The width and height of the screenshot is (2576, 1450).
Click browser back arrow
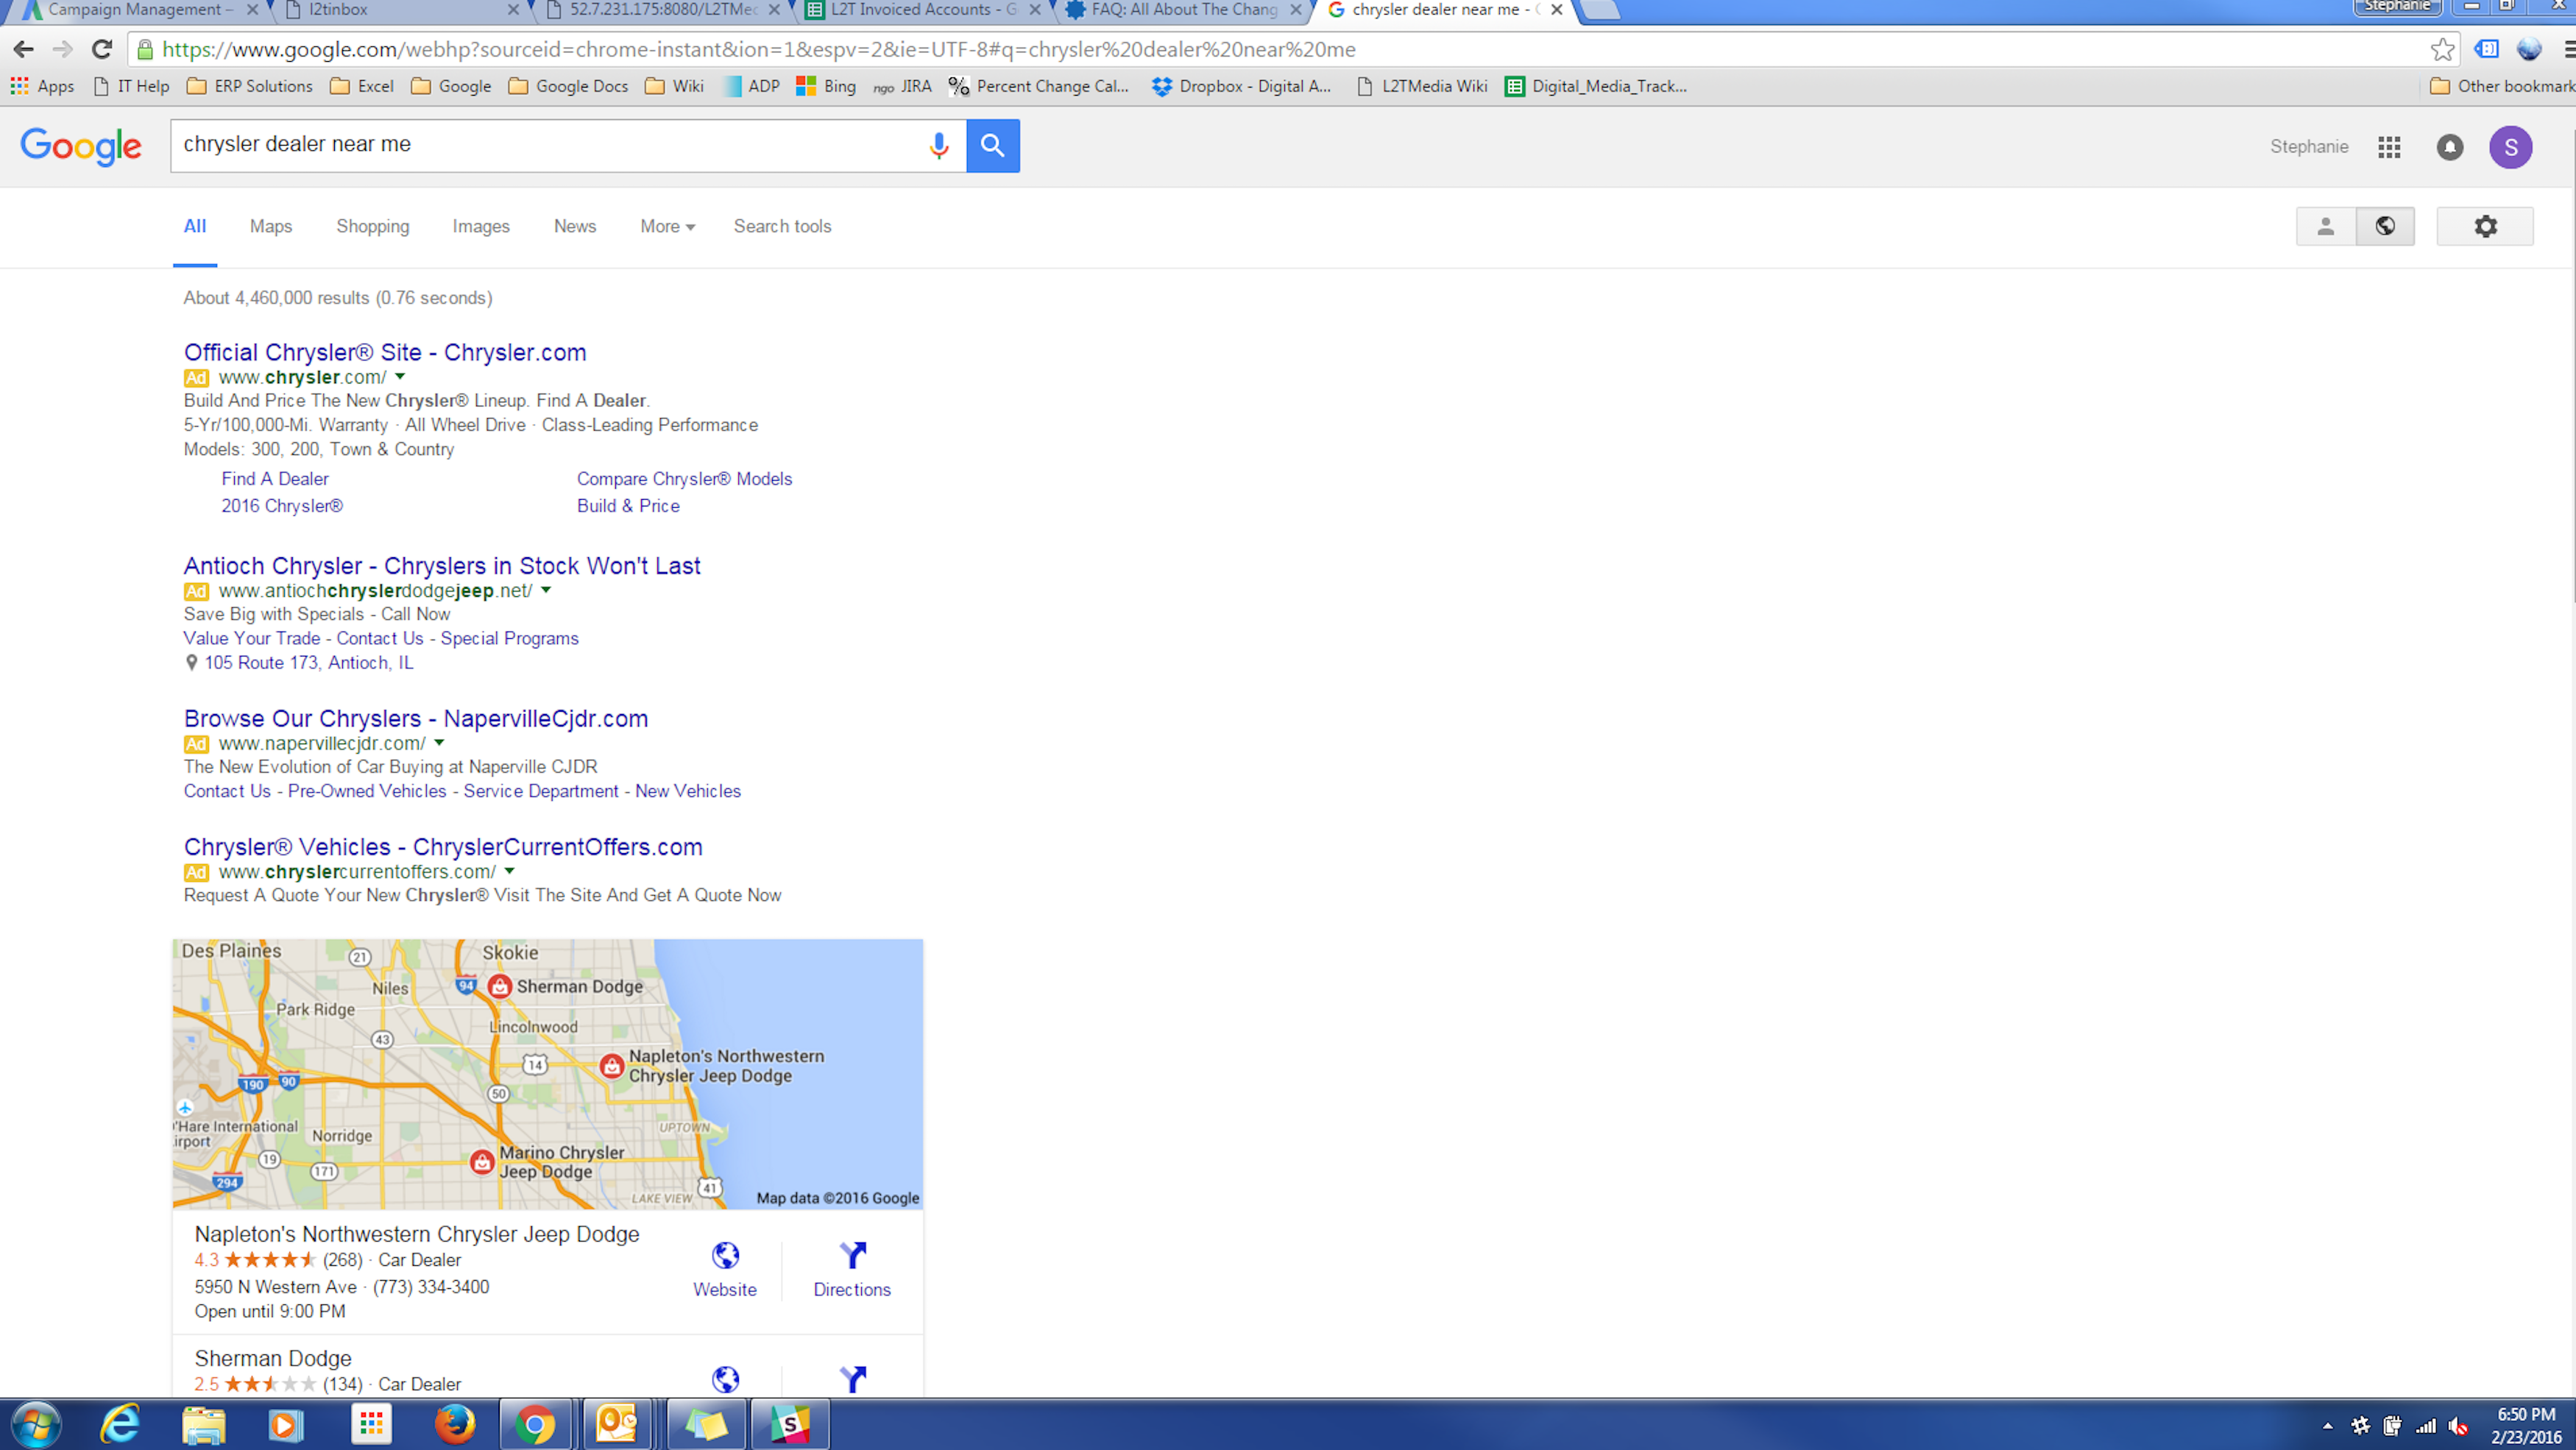coord(23,49)
